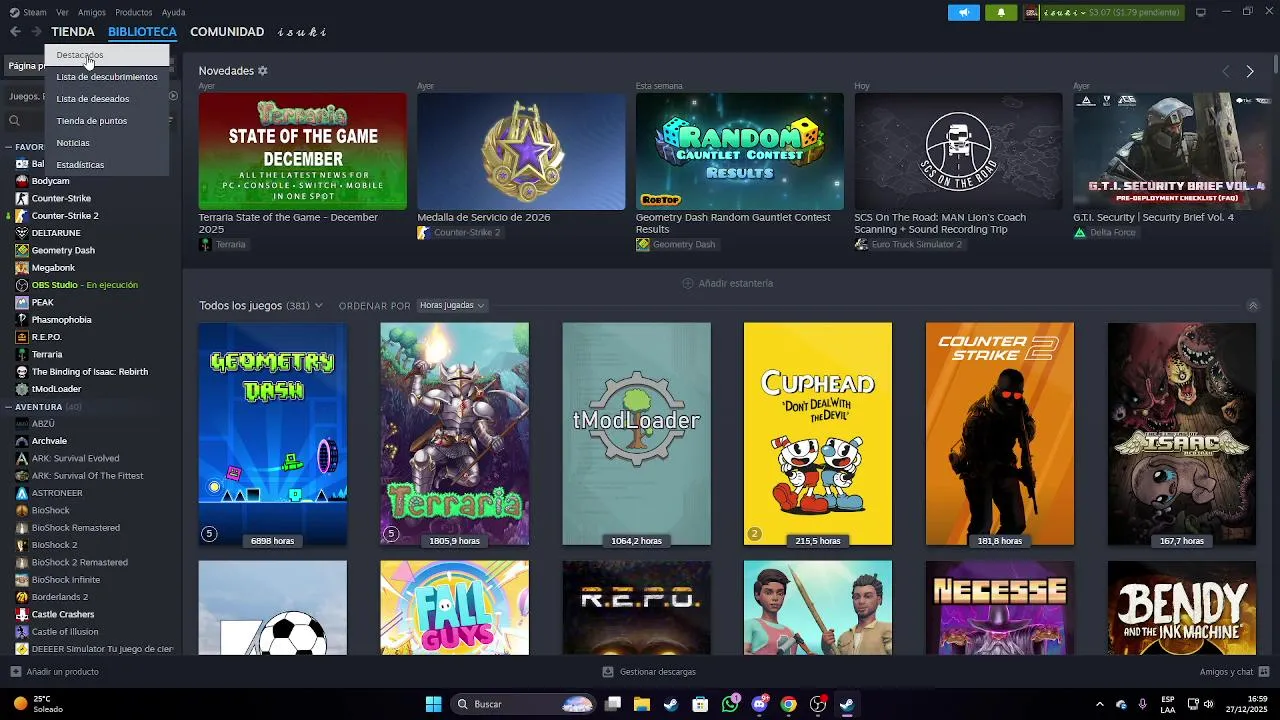Image resolution: width=1280 pixels, height=720 pixels.
Task: Click the ready-to-play filter icon beside Juegos
Action: [173, 96]
